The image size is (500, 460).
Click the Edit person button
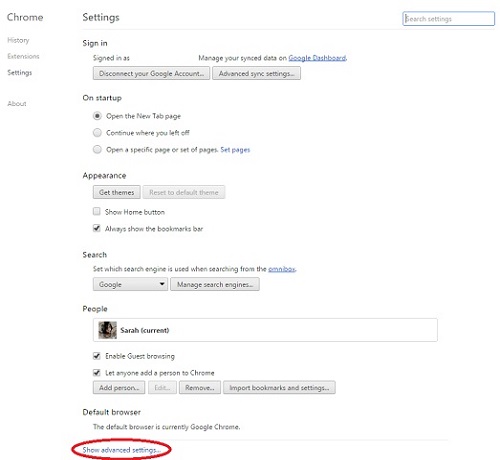coord(162,388)
